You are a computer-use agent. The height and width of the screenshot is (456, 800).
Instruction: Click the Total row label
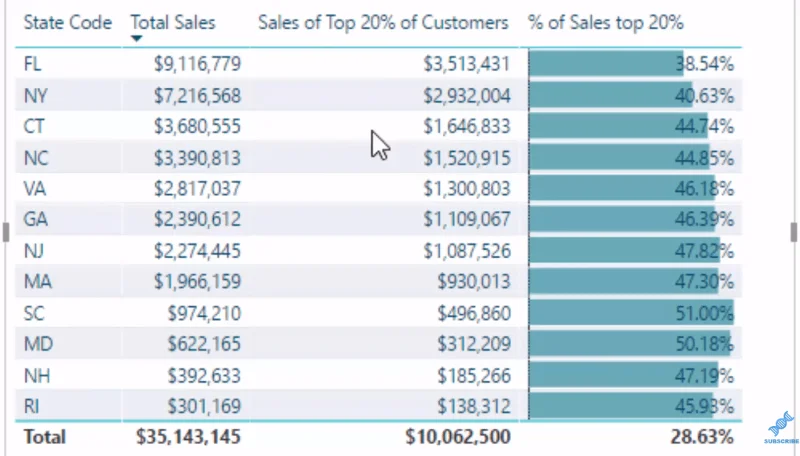coord(45,437)
